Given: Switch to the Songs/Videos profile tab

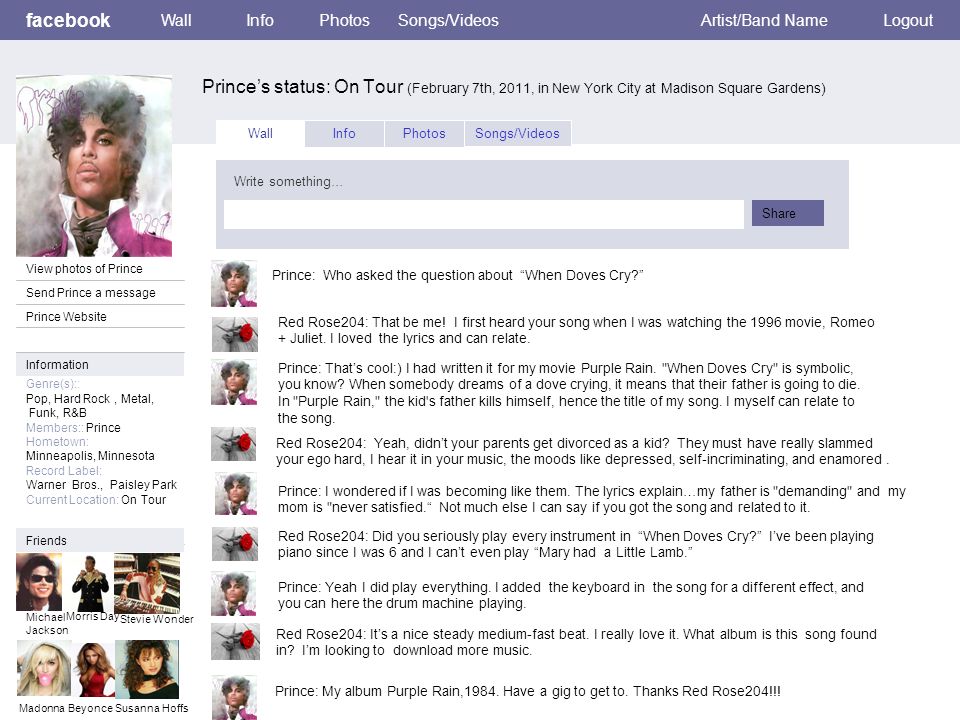Looking at the screenshot, I should (517, 133).
